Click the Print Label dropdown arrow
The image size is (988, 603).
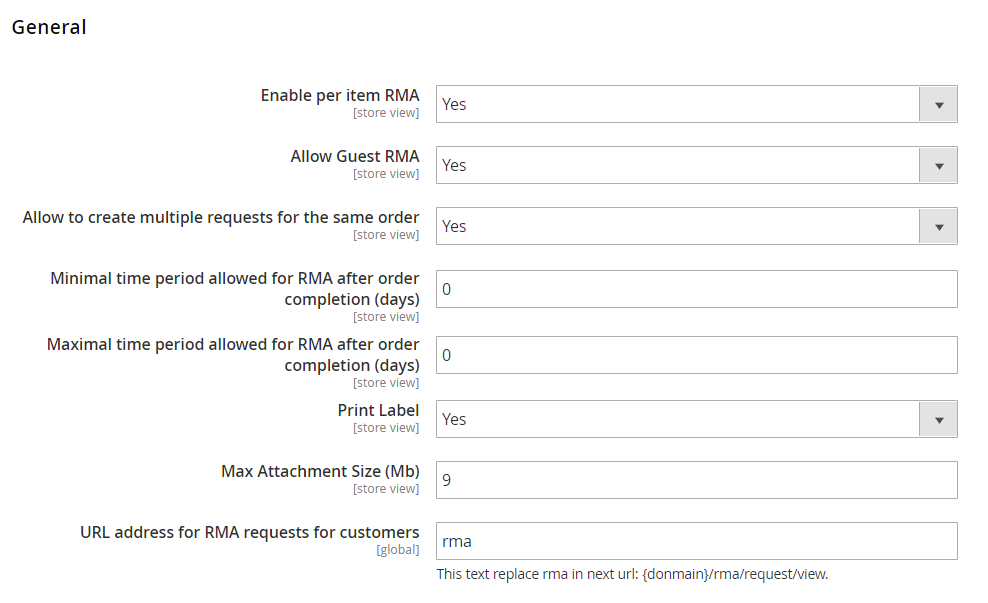coord(938,419)
